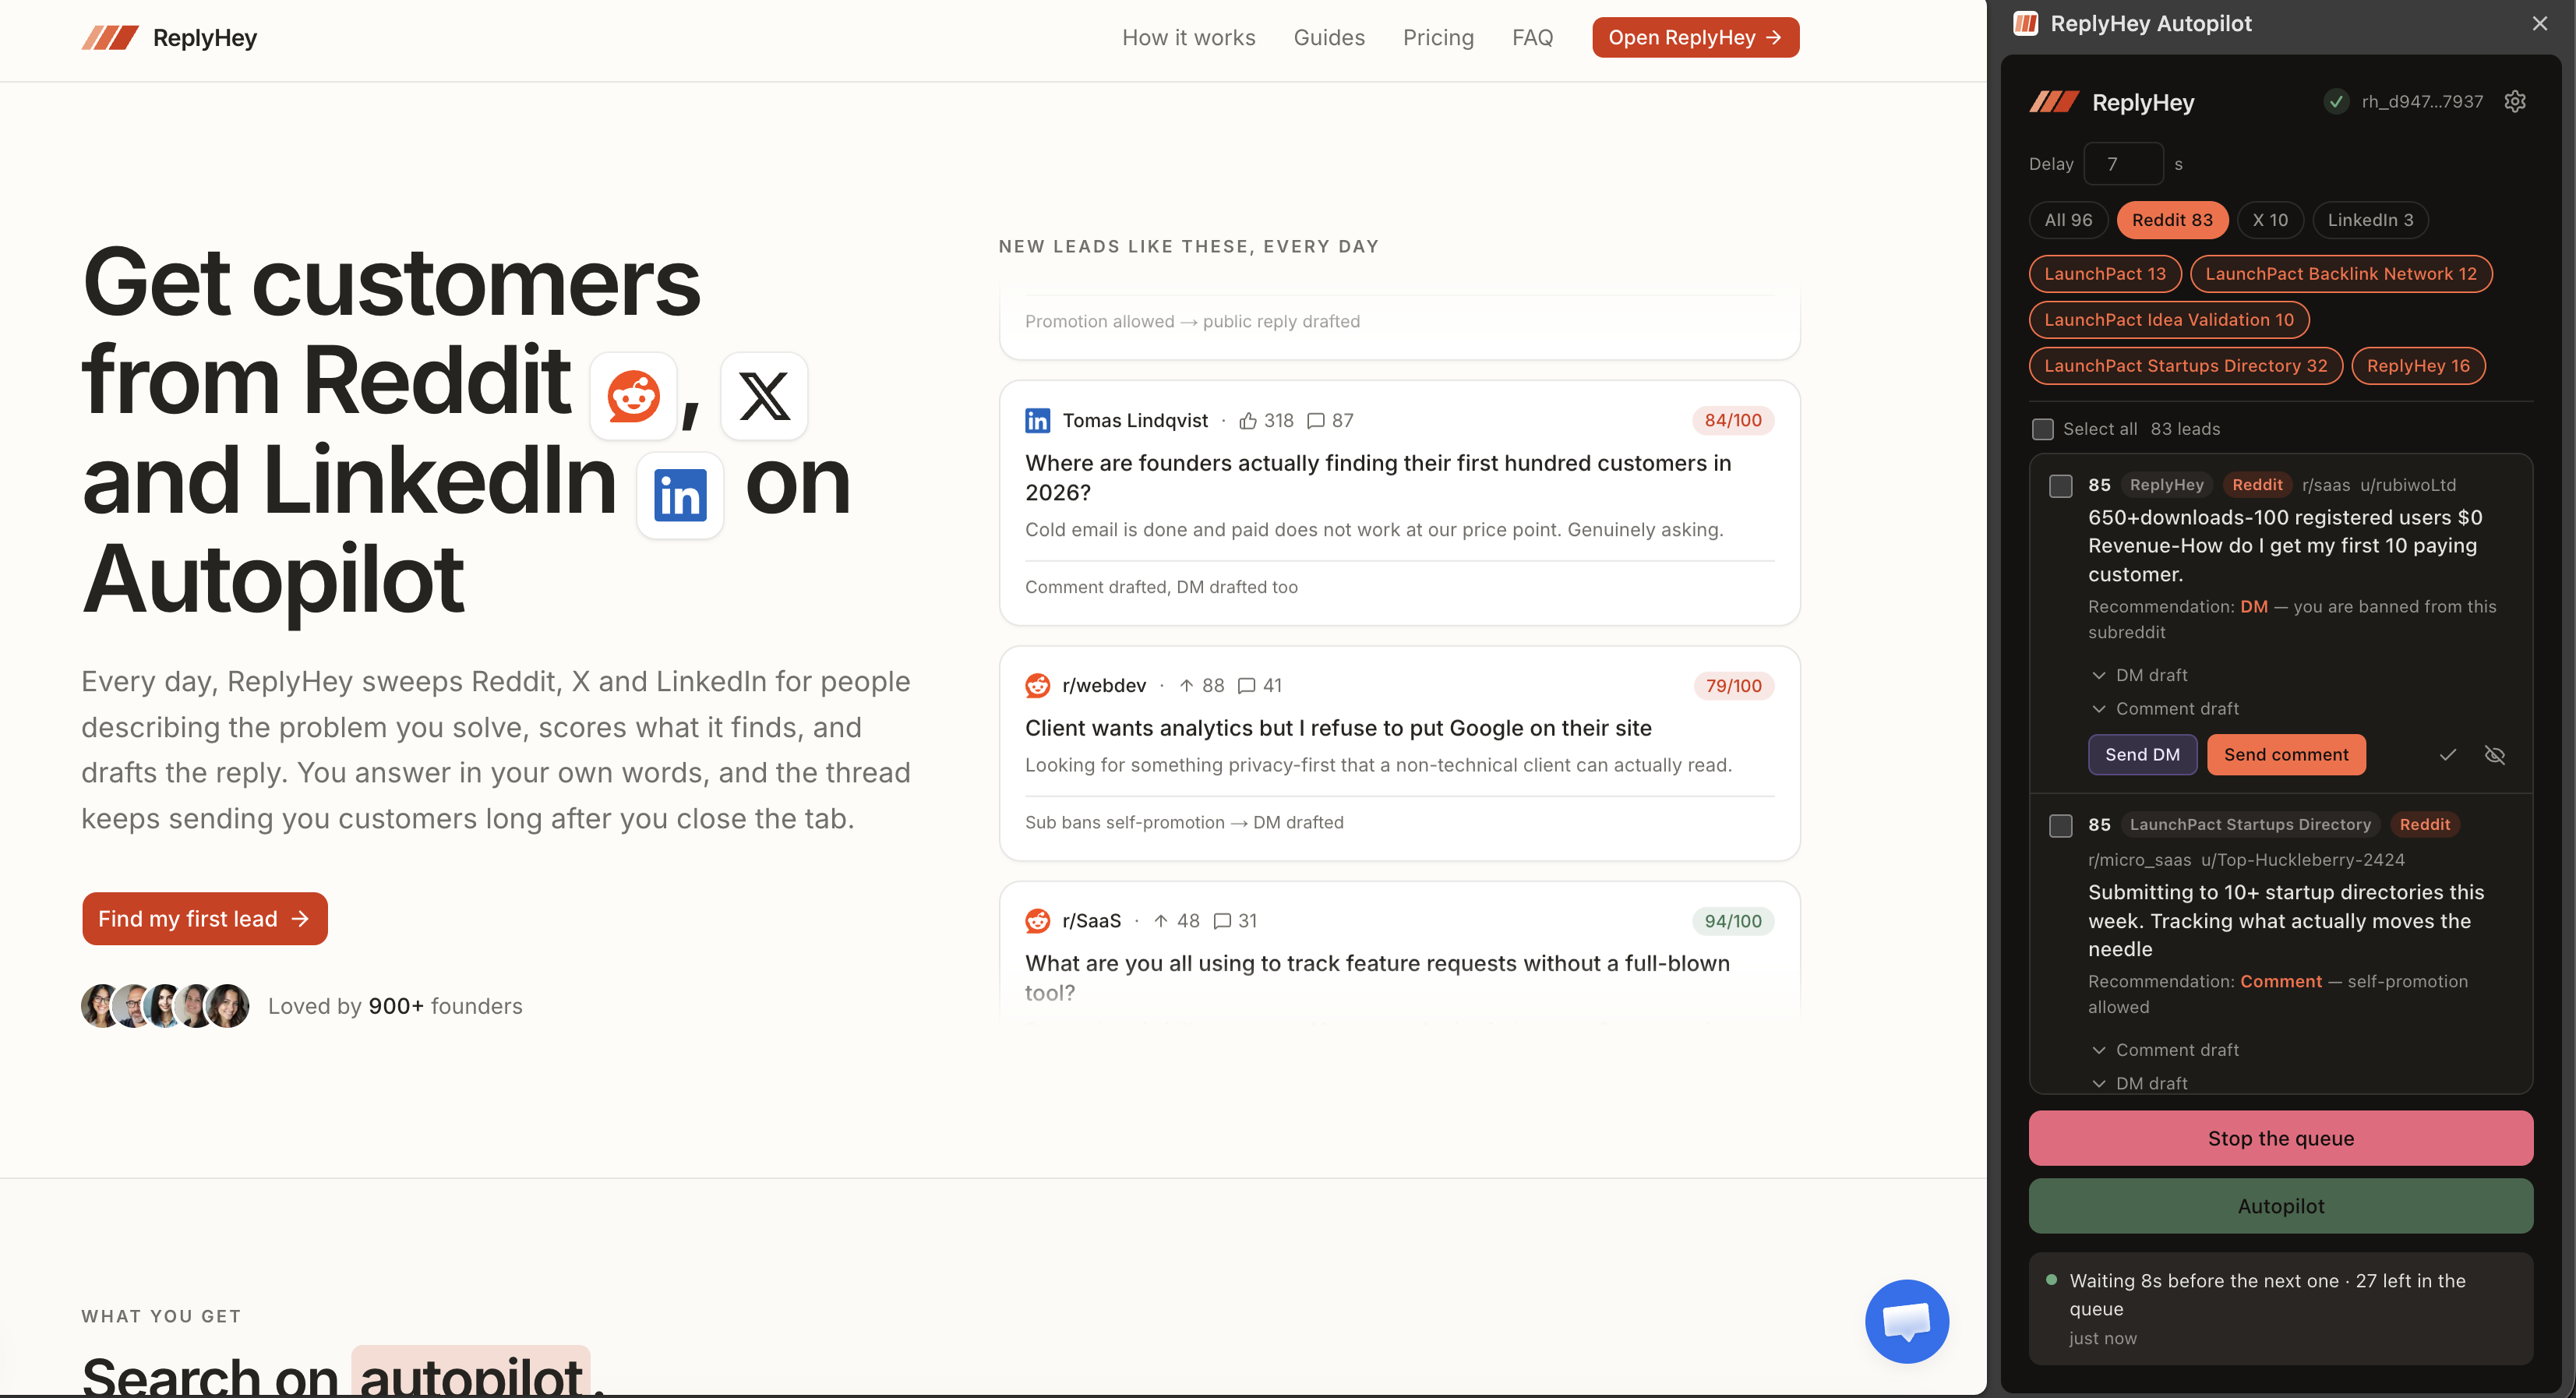Toggle the LaunchPact Idea Validation 10 chip
This screenshot has width=2576, height=1398.
click(x=2169, y=320)
